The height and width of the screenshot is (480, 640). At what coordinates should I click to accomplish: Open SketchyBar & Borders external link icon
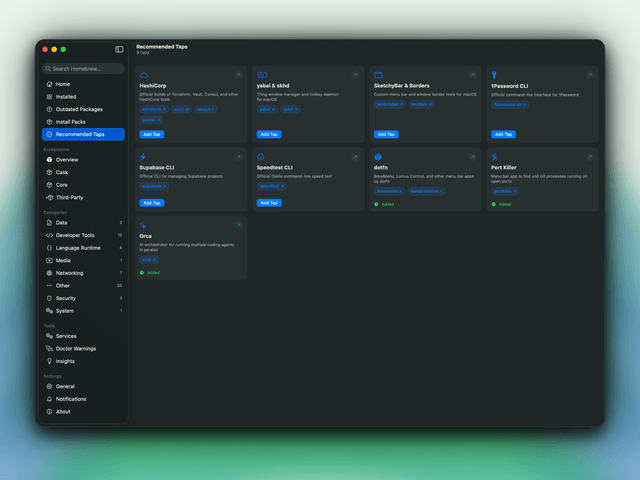pyautogui.click(x=473, y=75)
